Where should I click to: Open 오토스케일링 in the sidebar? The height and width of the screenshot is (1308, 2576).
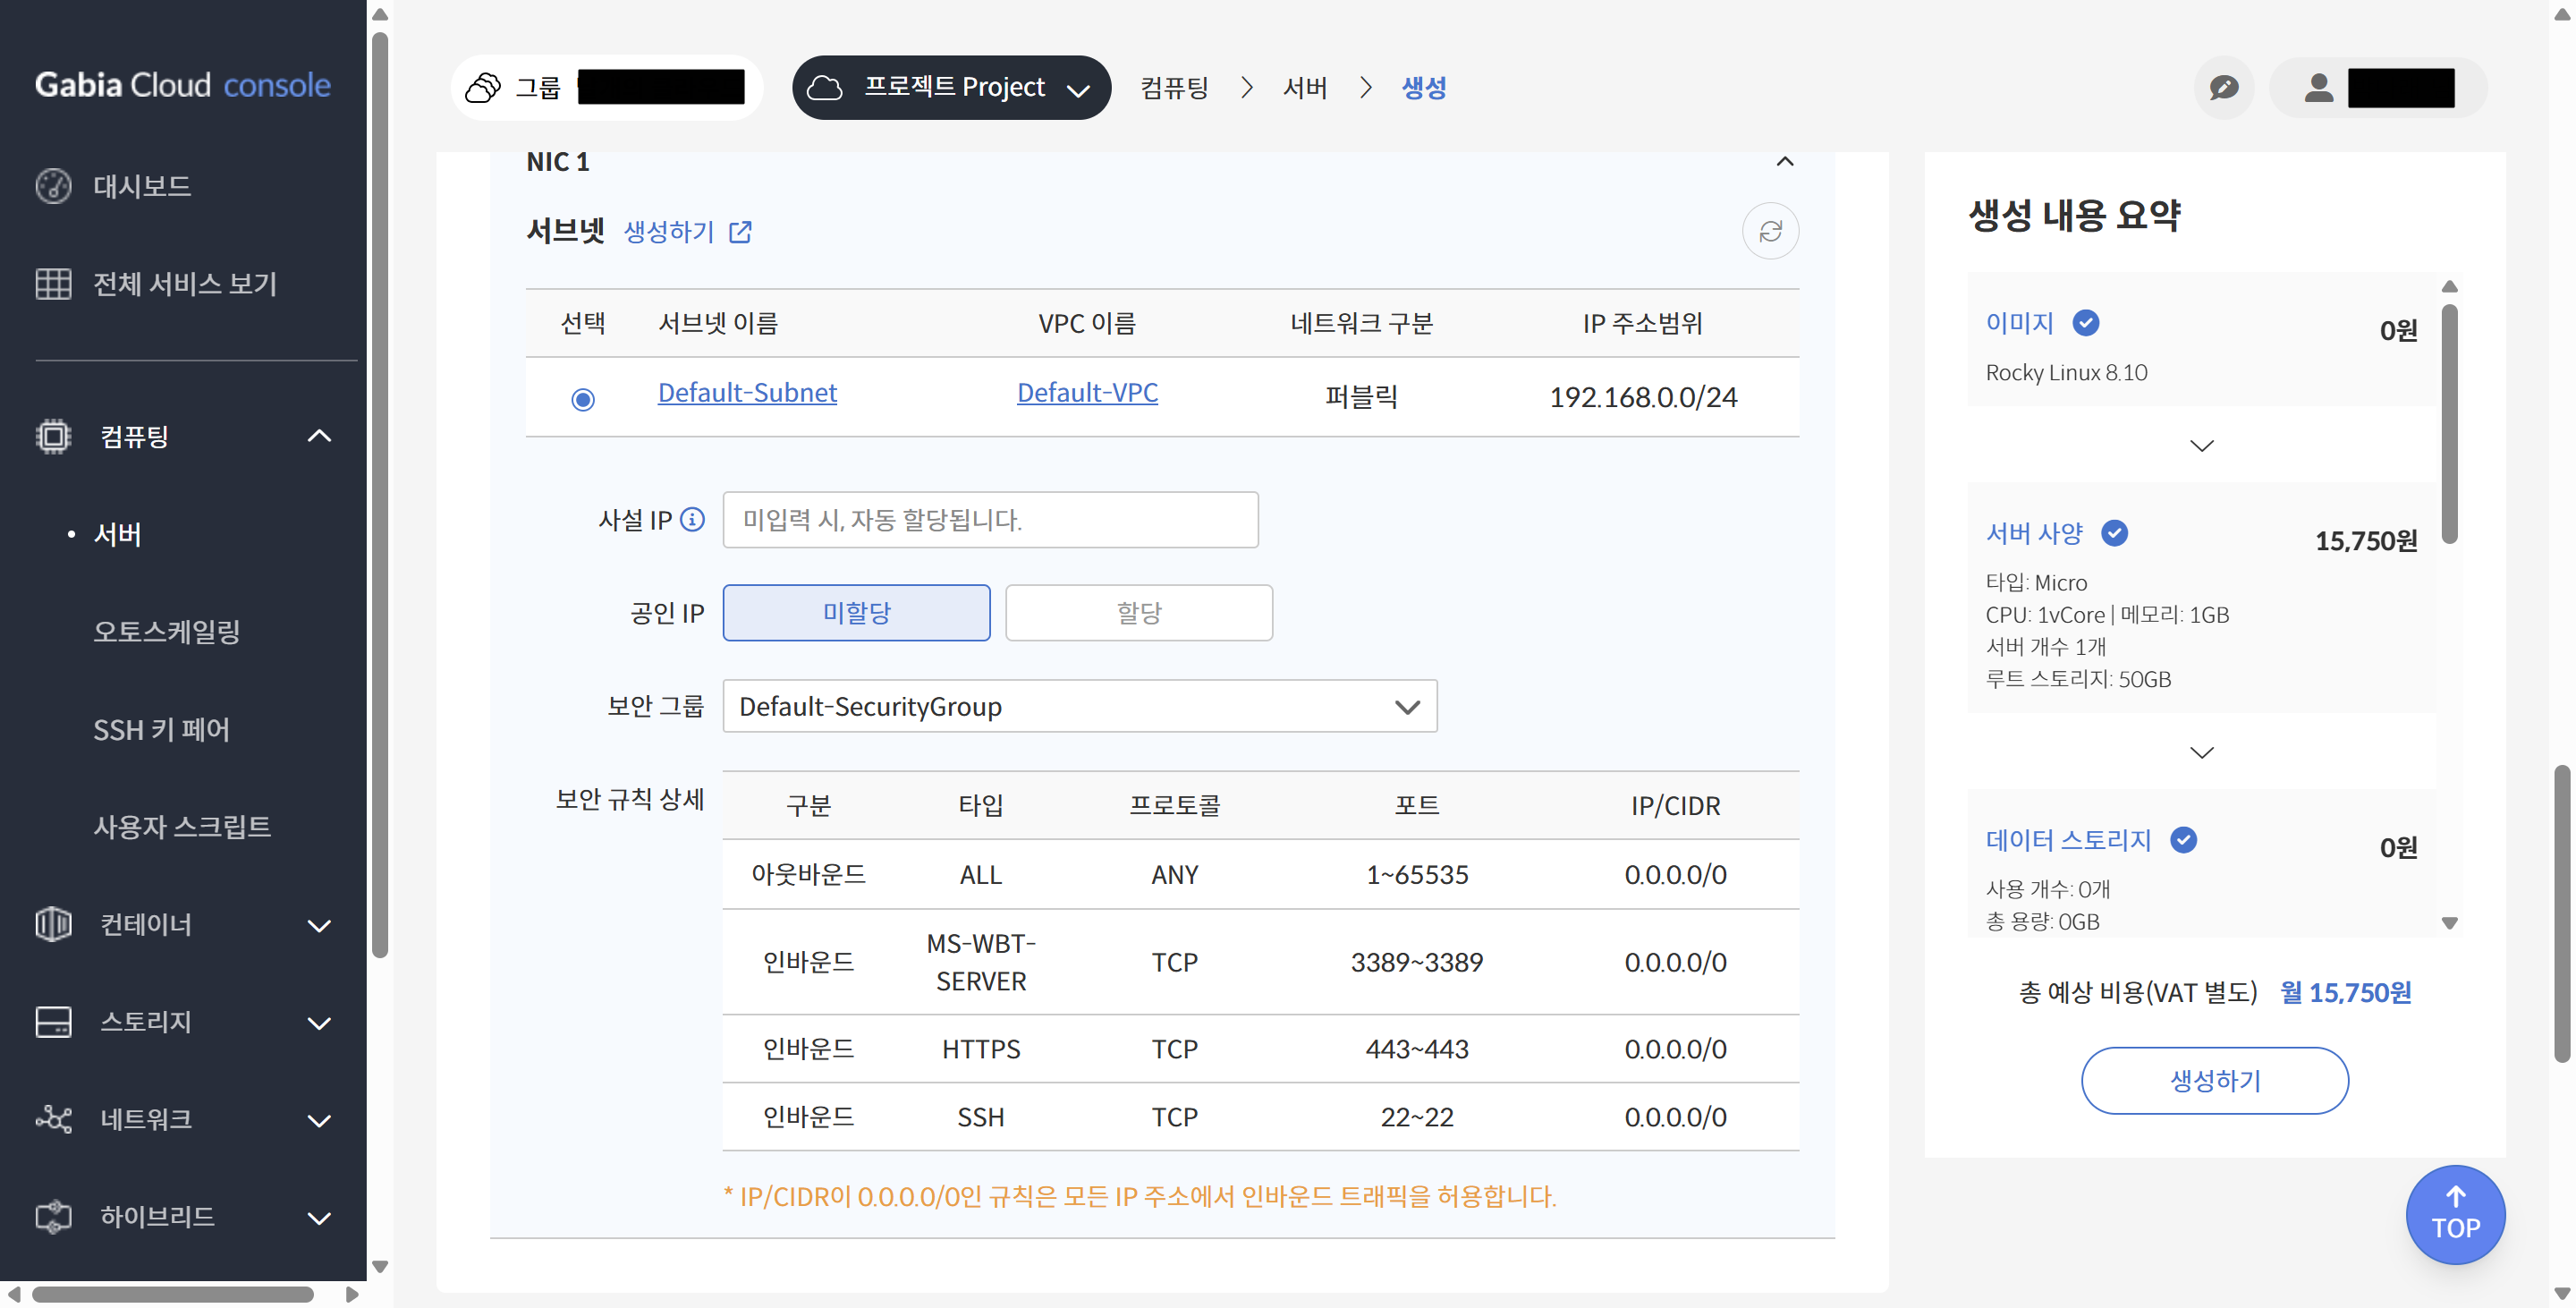click(x=167, y=631)
